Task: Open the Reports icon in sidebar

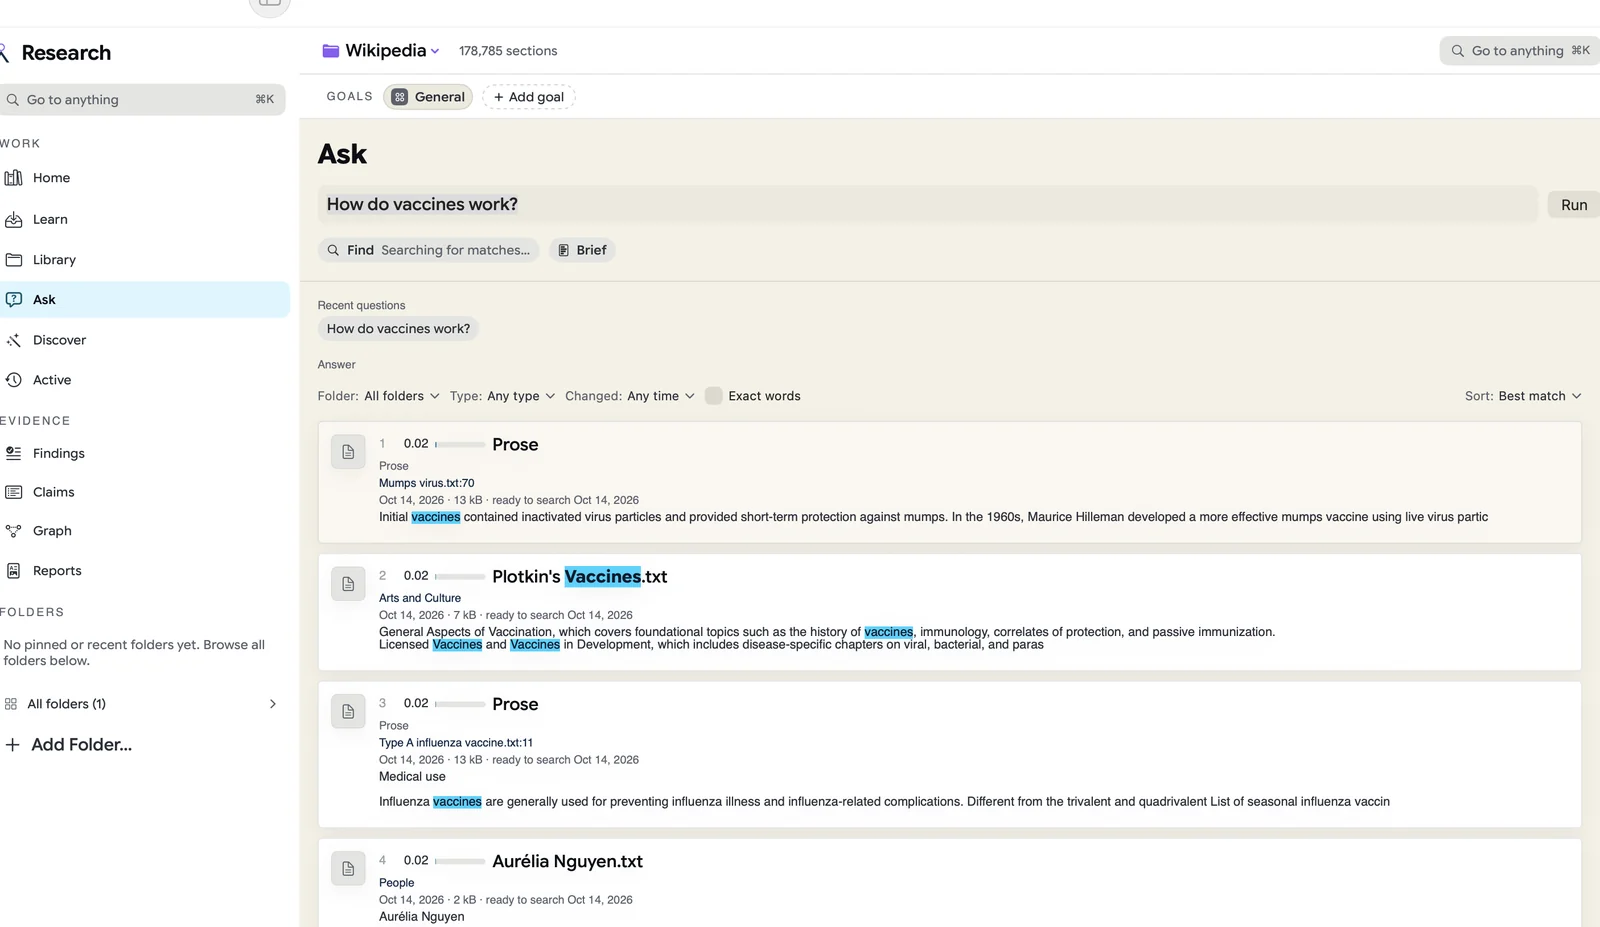Action: (14, 571)
